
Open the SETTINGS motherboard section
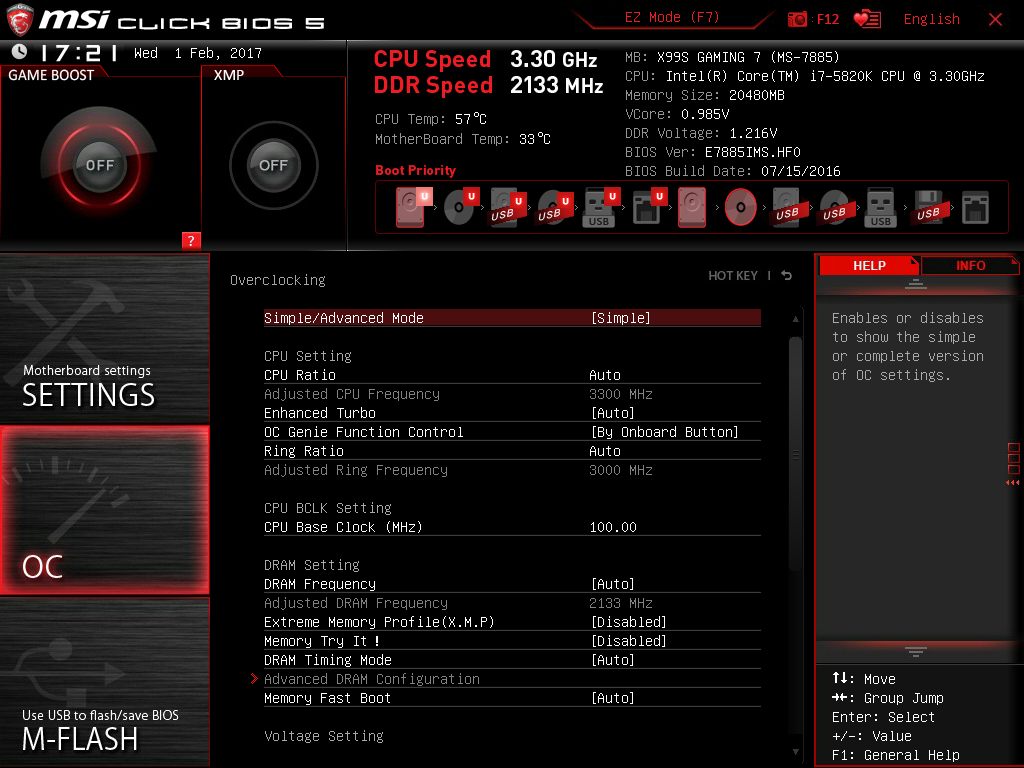click(x=104, y=340)
